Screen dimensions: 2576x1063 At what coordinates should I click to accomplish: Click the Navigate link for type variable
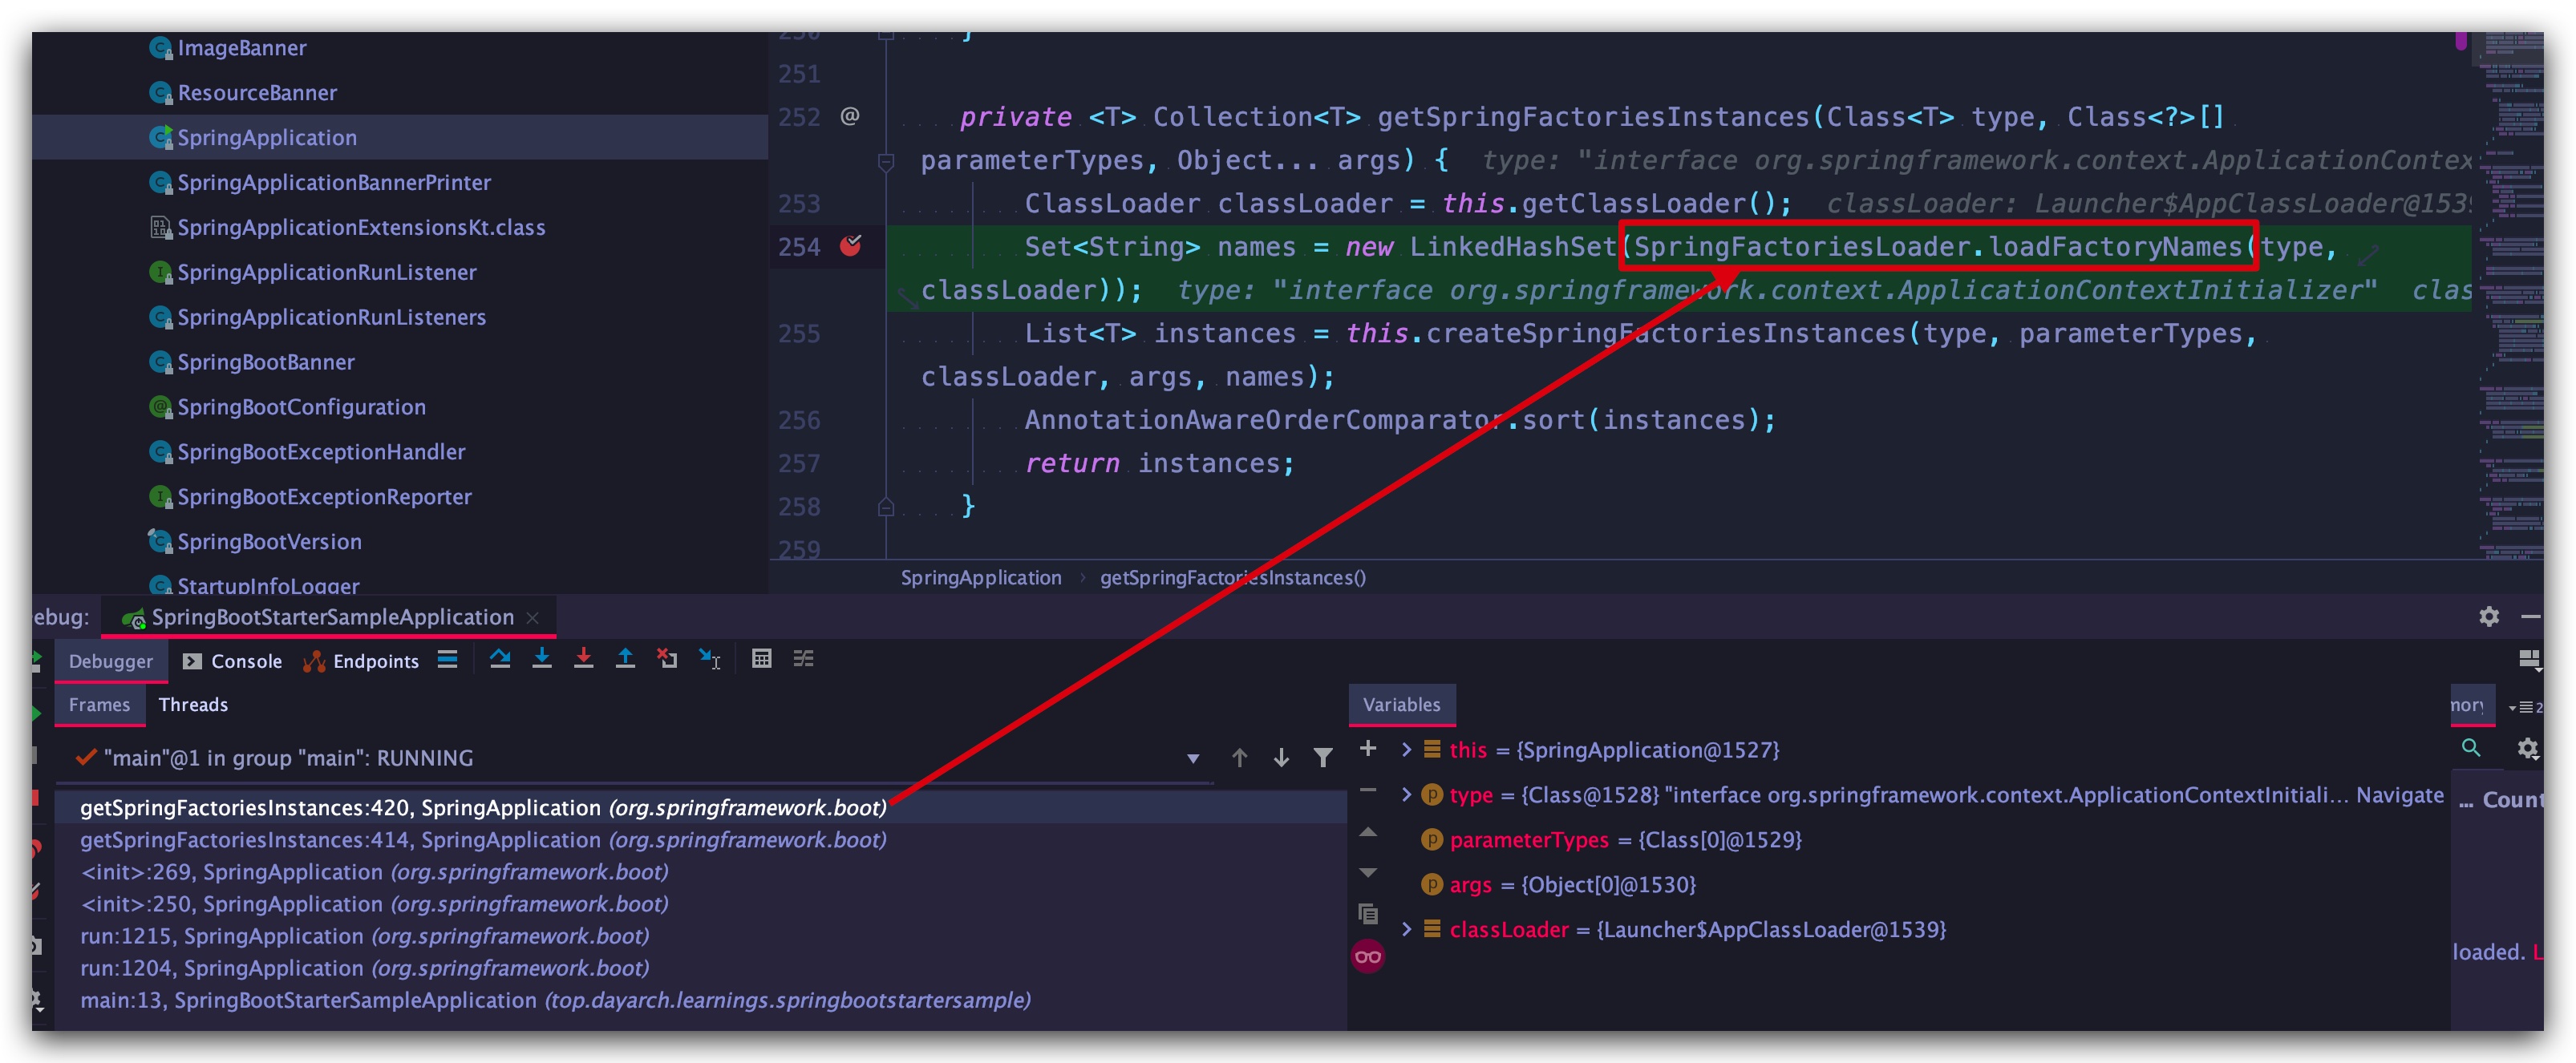2399,795
